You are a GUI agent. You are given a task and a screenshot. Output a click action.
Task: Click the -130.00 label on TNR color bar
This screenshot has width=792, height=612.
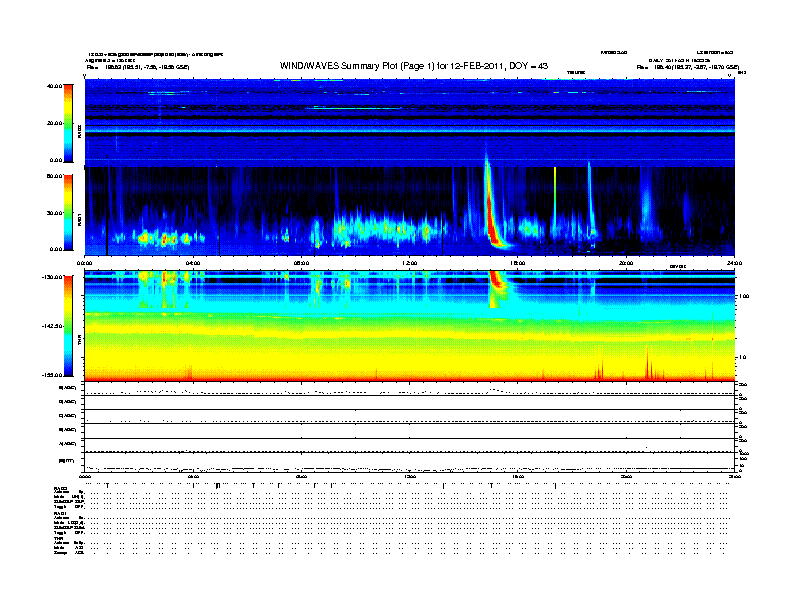coord(53,277)
